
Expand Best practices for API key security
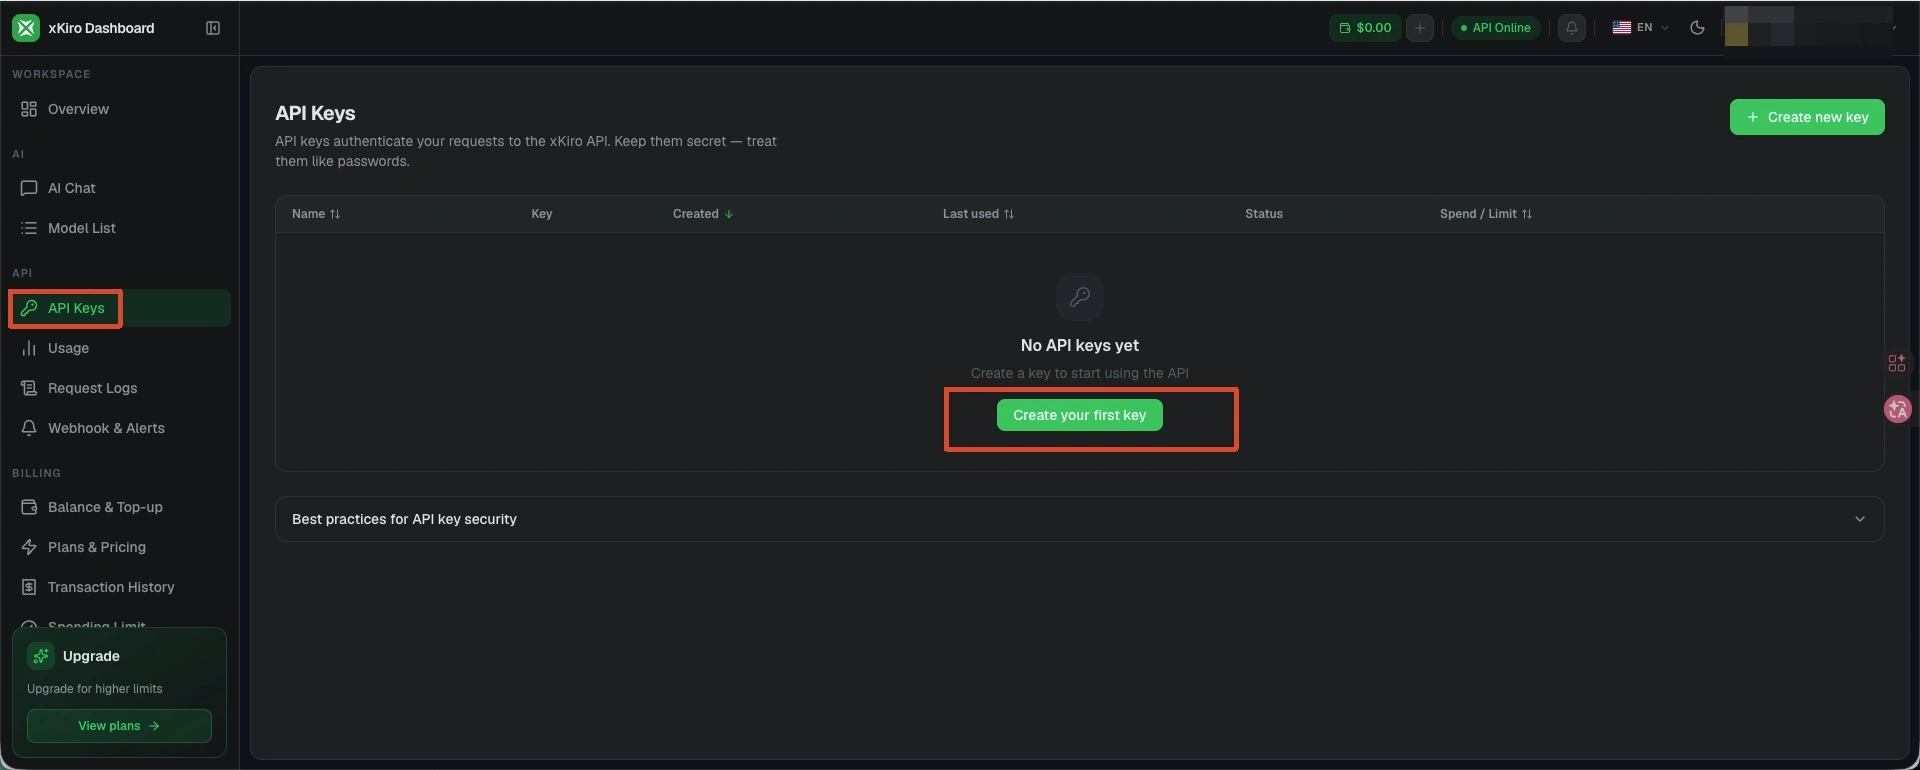click(x=1080, y=519)
